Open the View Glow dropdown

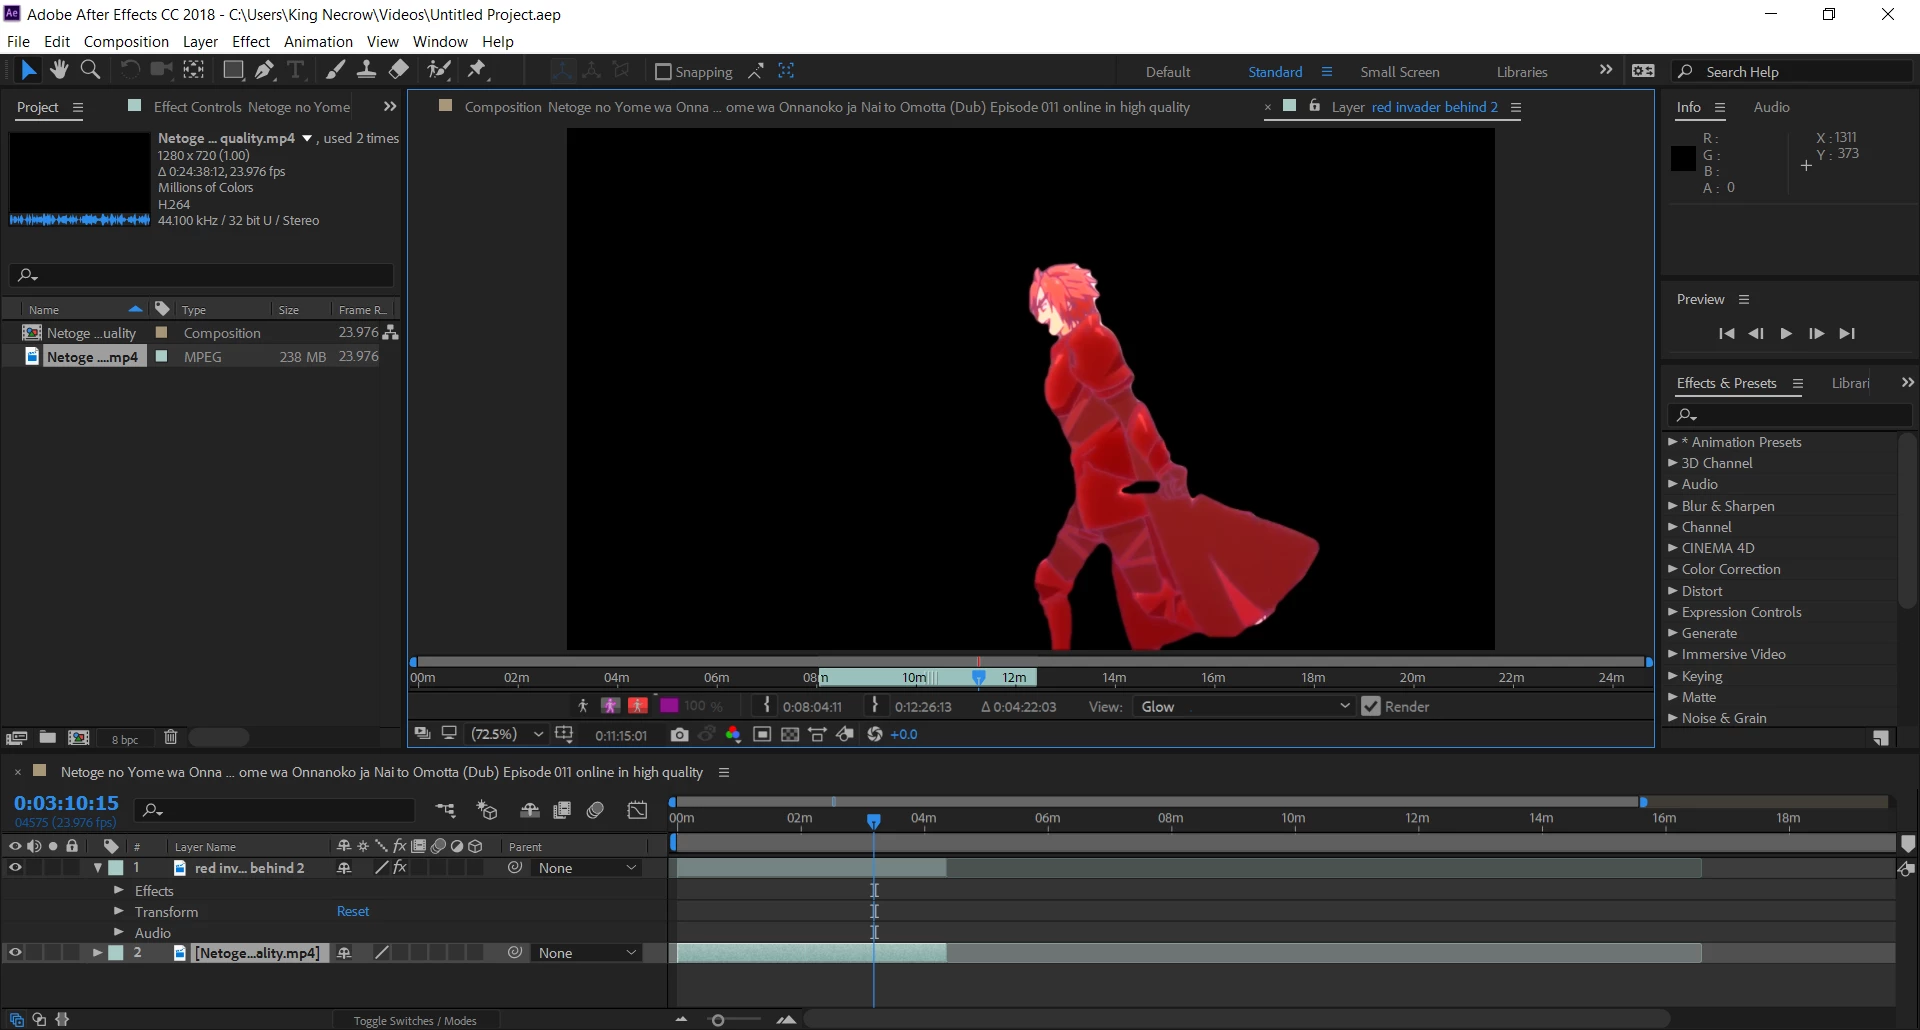1245,706
